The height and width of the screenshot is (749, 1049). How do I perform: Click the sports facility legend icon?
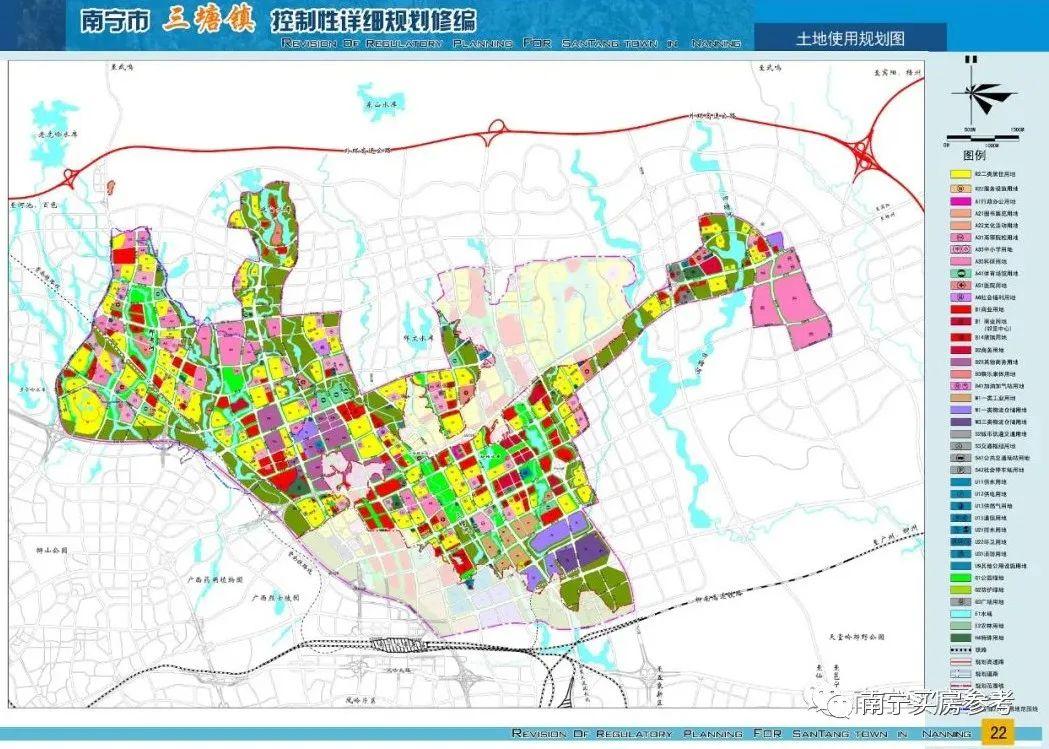(x=958, y=272)
